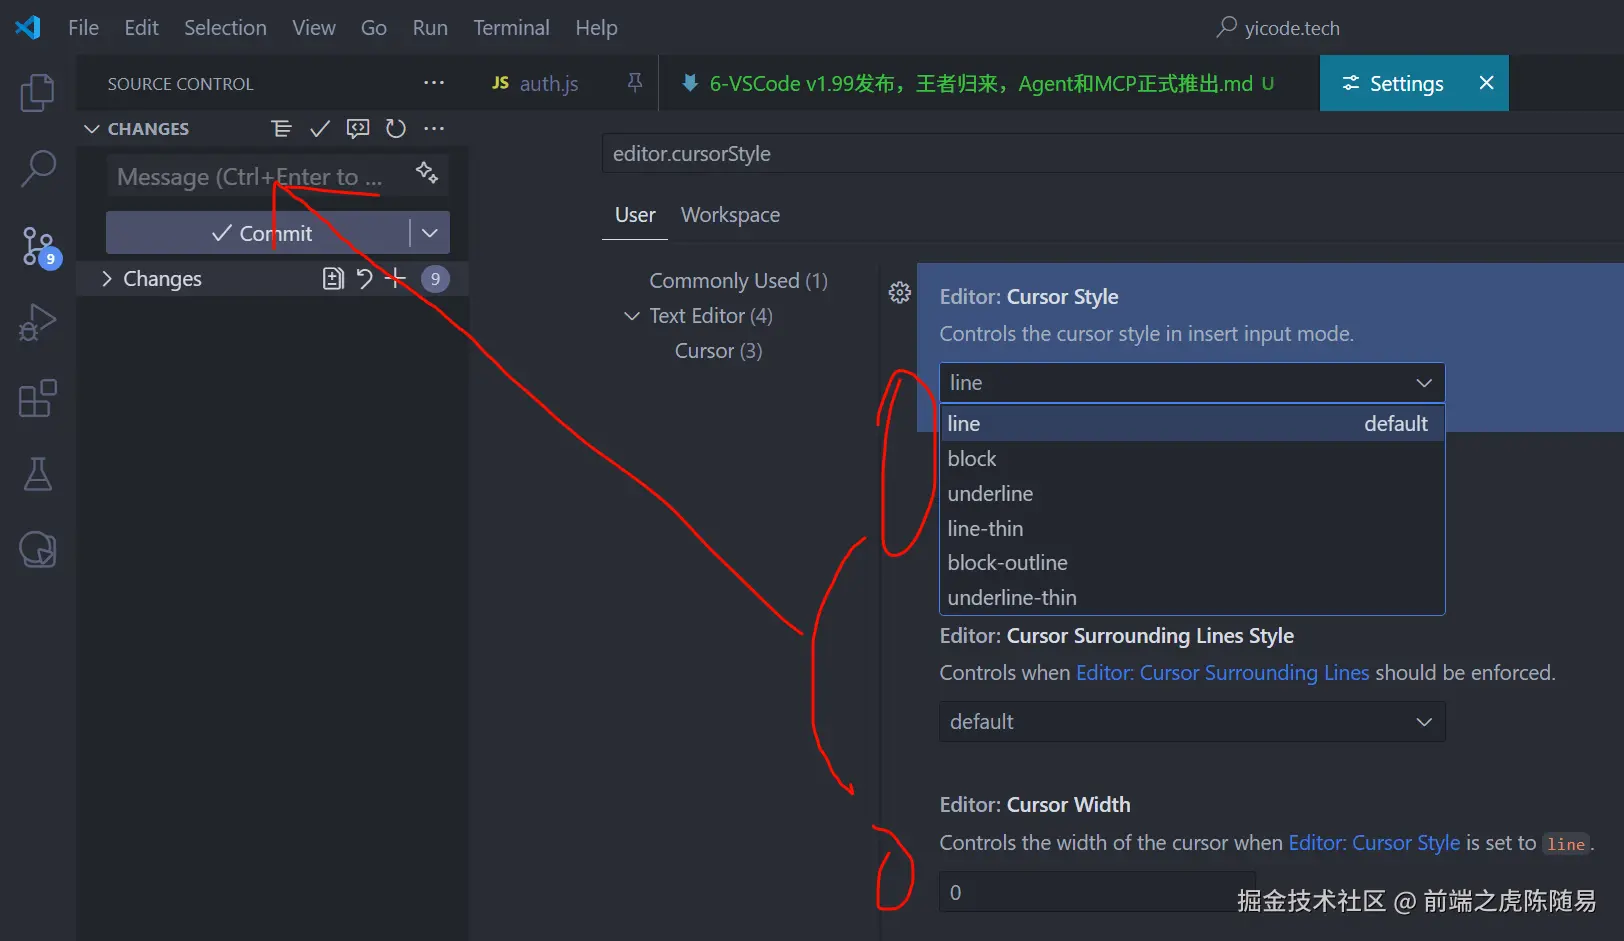
Task: Refresh the source control changes
Action: coord(396,128)
